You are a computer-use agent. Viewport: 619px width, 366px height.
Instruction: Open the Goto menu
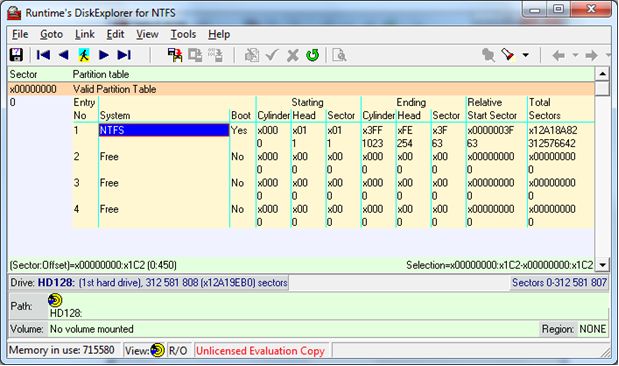click(x=51, y=34)
